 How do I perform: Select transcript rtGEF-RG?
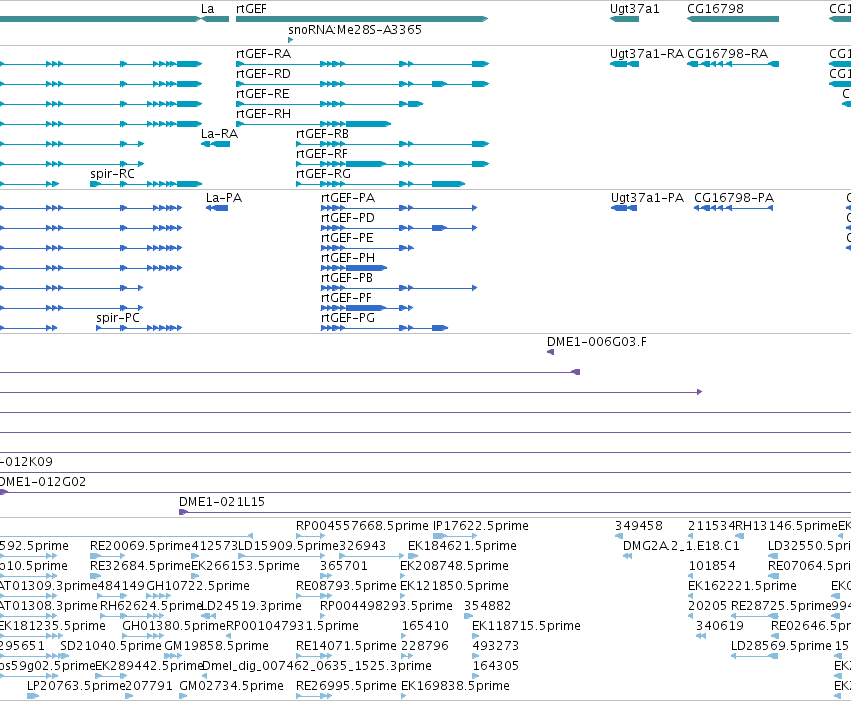click(323, 174)
